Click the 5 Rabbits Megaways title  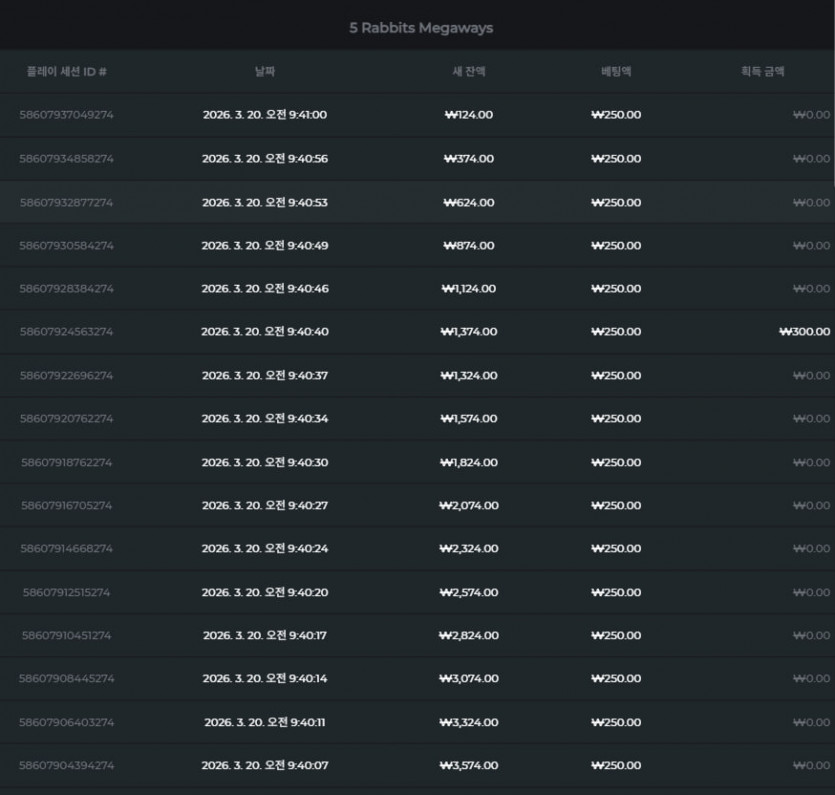(x=421, y=28)
